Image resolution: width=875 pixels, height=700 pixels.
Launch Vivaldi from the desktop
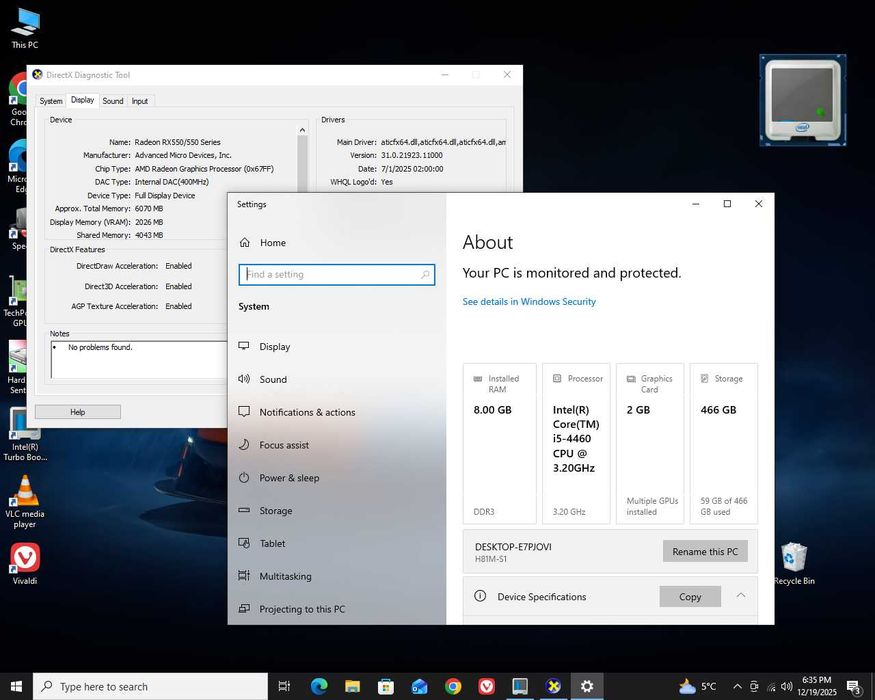25,563
